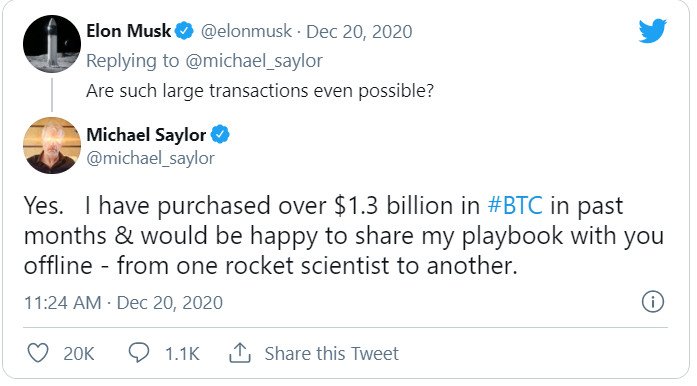Click the Elon Musk display name
This screenshot has height=386, width=697.
(x=128, y=31)
